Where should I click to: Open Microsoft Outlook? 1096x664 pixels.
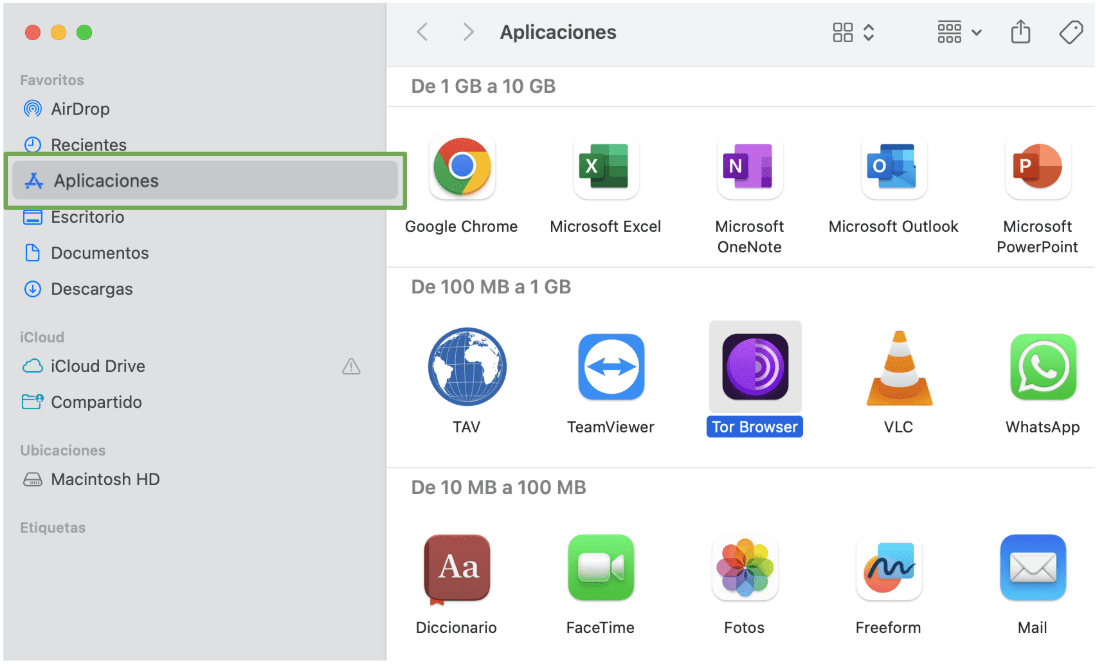(893, 168)
